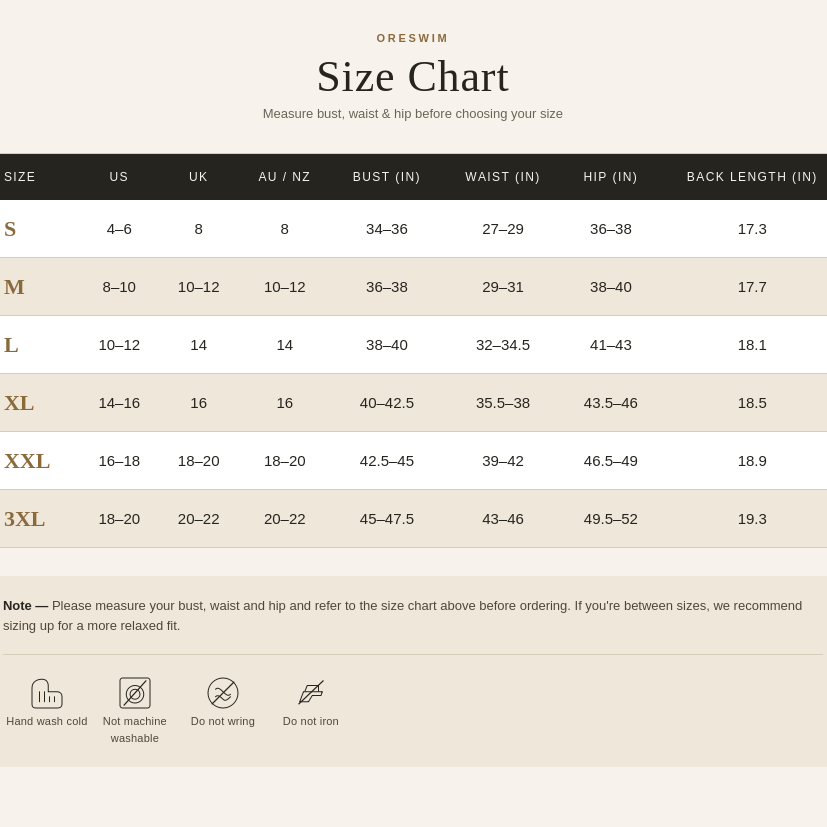Click UK value 18–20 in XXL row
The width and height of the screenshot is (827, 827).
(198, 461)
